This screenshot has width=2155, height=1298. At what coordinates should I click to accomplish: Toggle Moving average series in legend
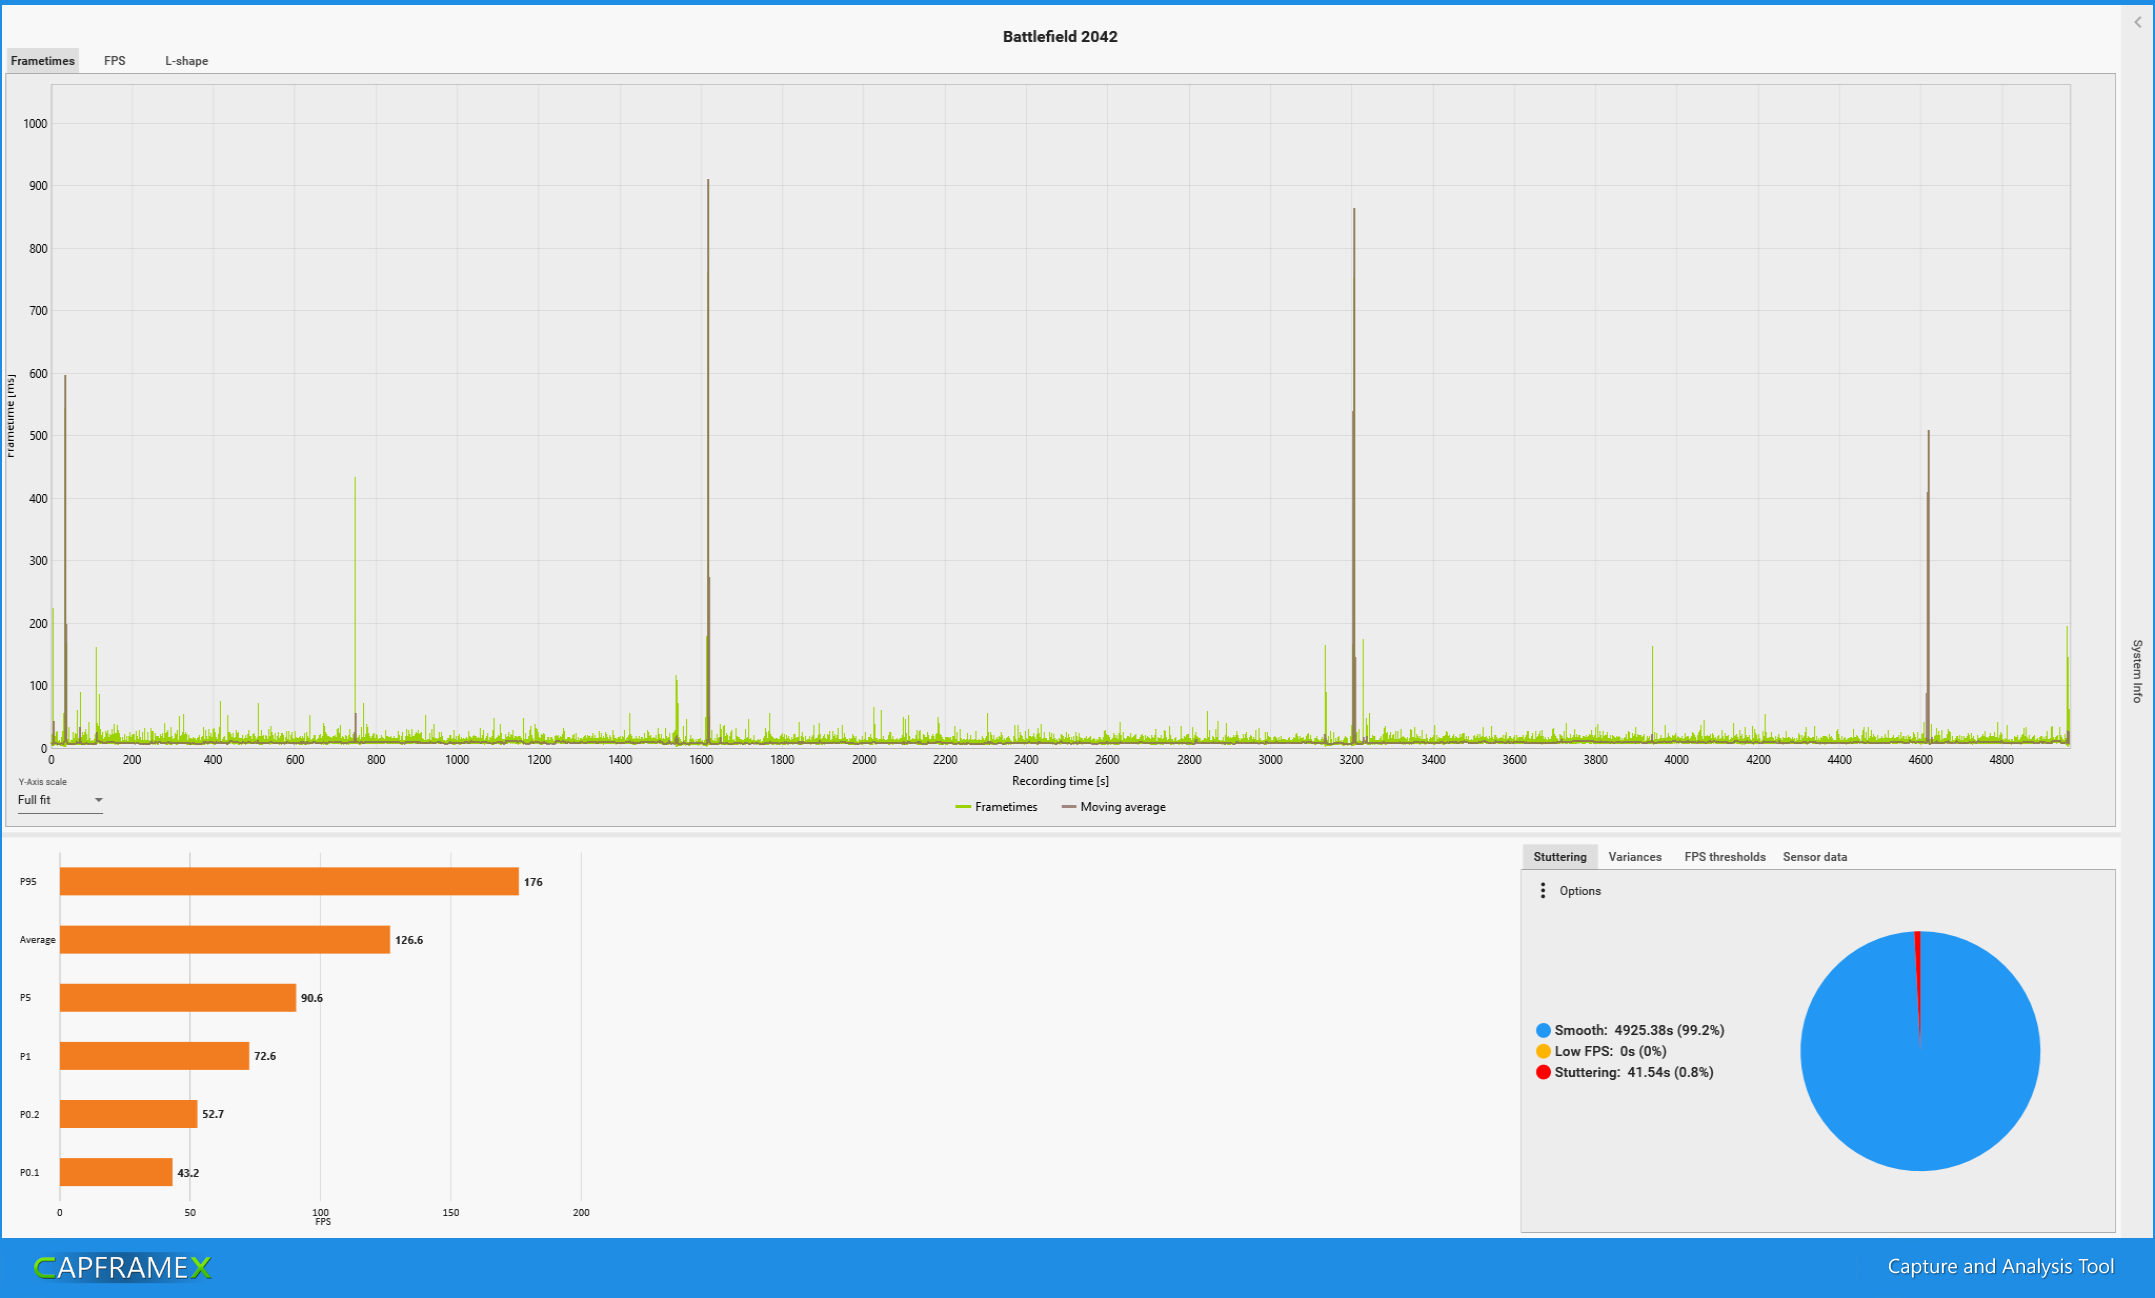[x=1113, y=807]
